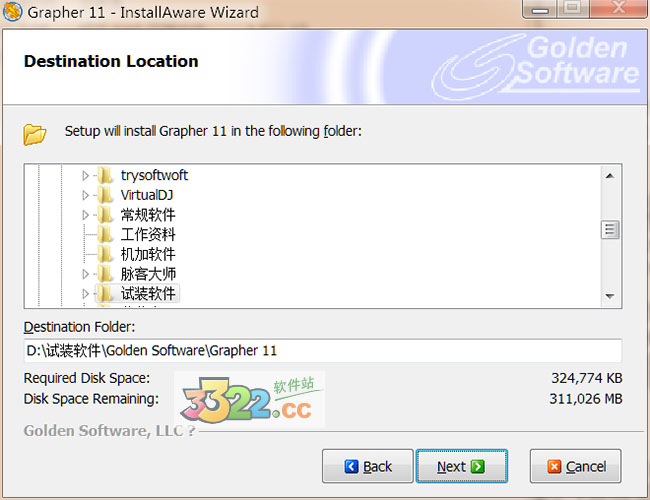
Task: Expand the VirtualDJ folder node
Action: 85,195
